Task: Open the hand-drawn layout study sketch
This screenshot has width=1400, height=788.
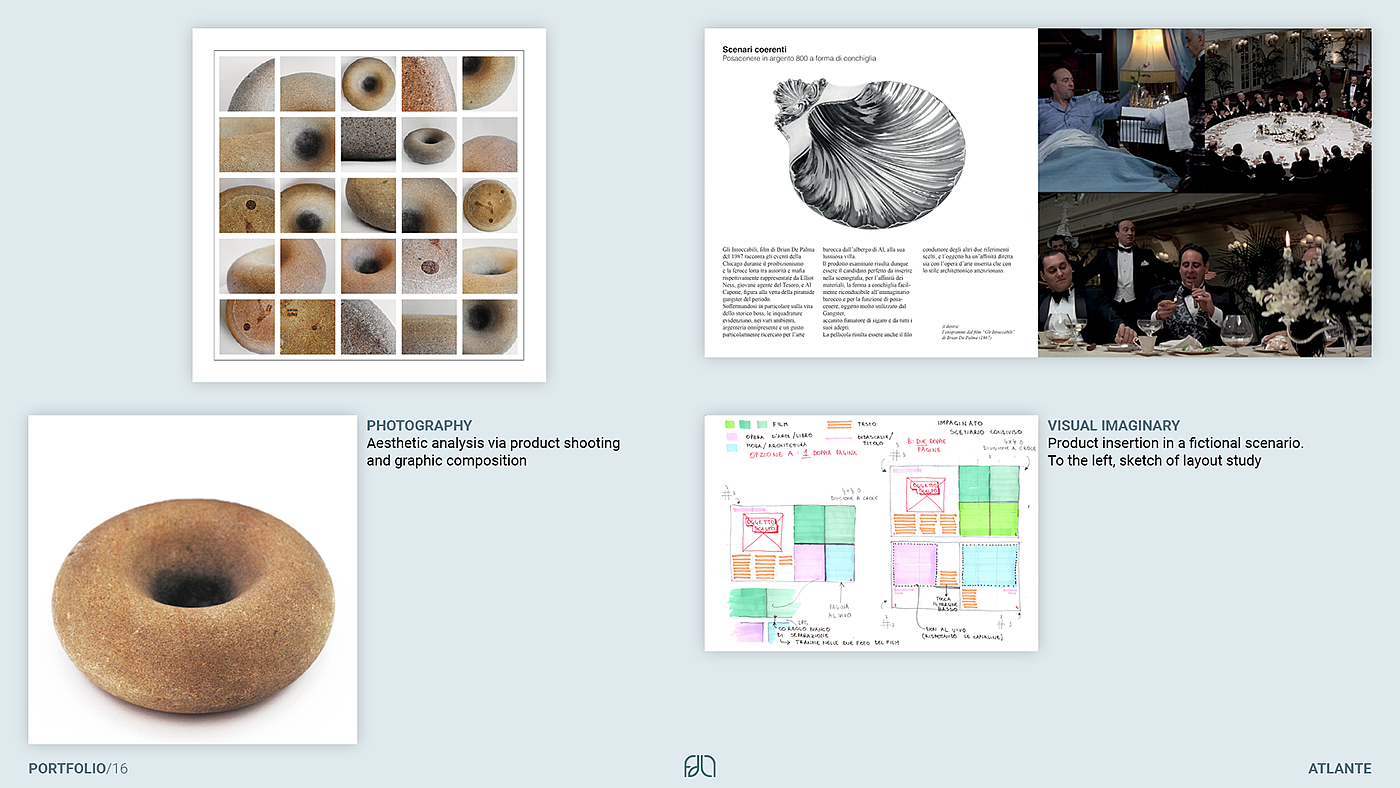Action: pos(871,533)
